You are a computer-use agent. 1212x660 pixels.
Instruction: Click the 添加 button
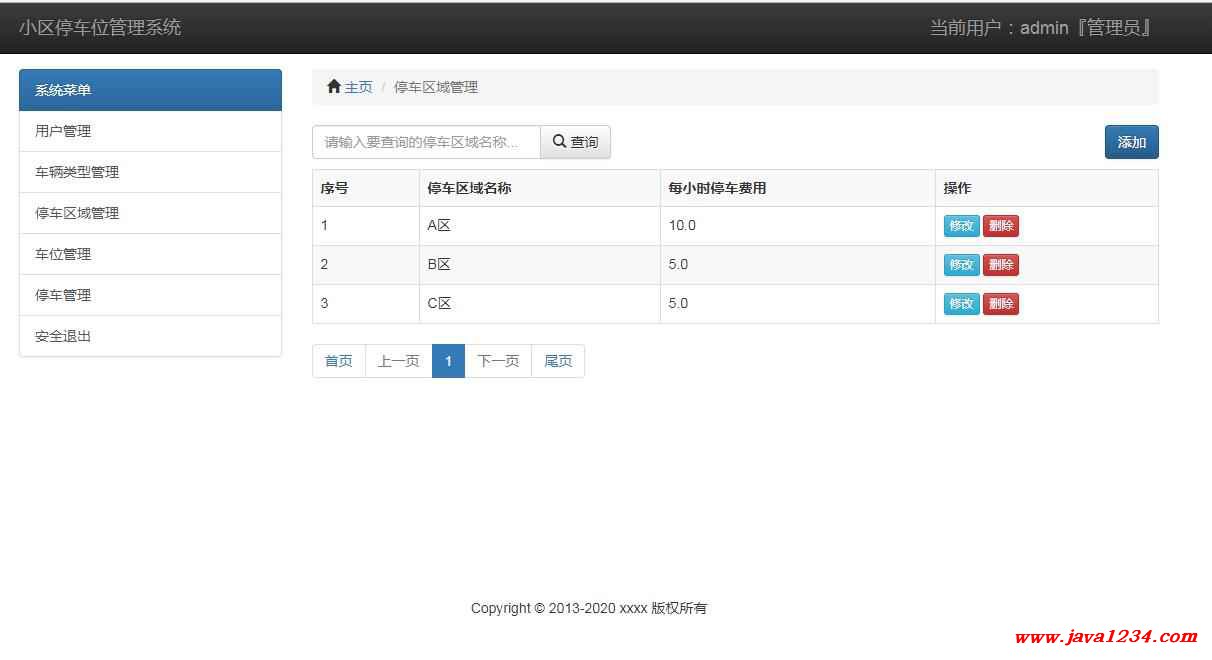point(1131,142)
